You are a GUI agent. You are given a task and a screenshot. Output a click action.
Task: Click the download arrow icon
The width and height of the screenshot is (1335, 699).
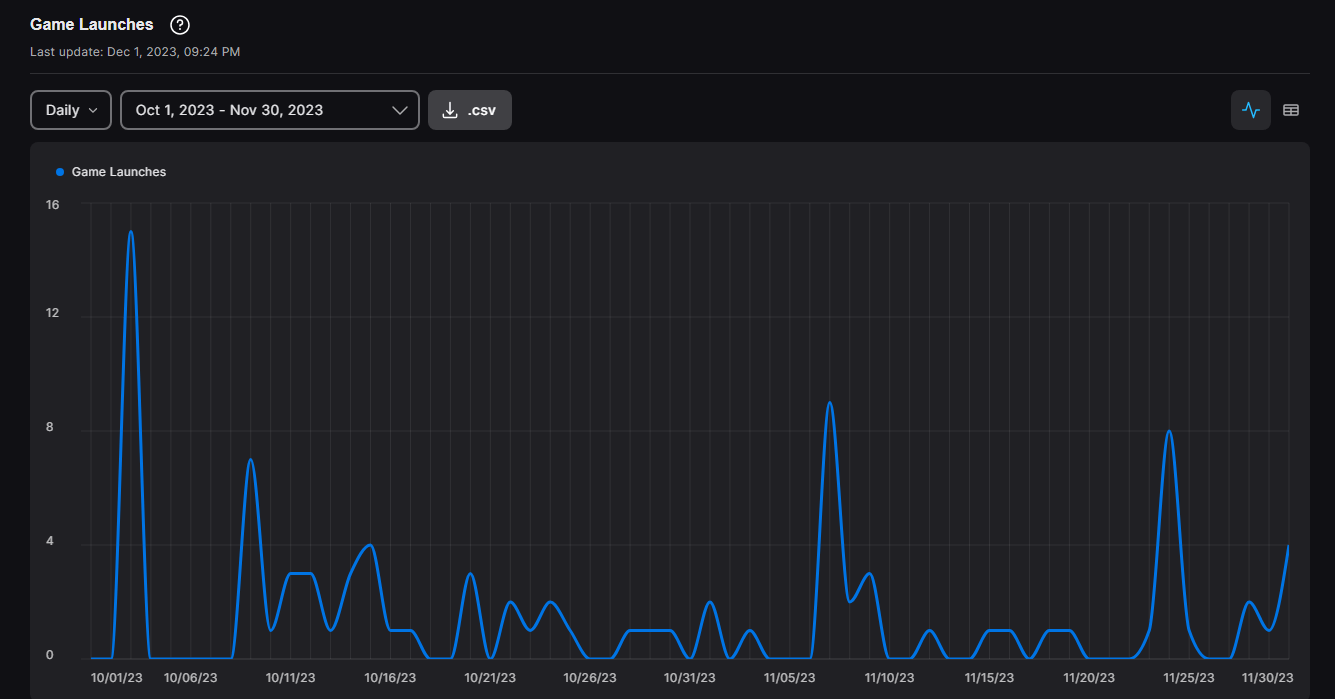tap(450, 110)
